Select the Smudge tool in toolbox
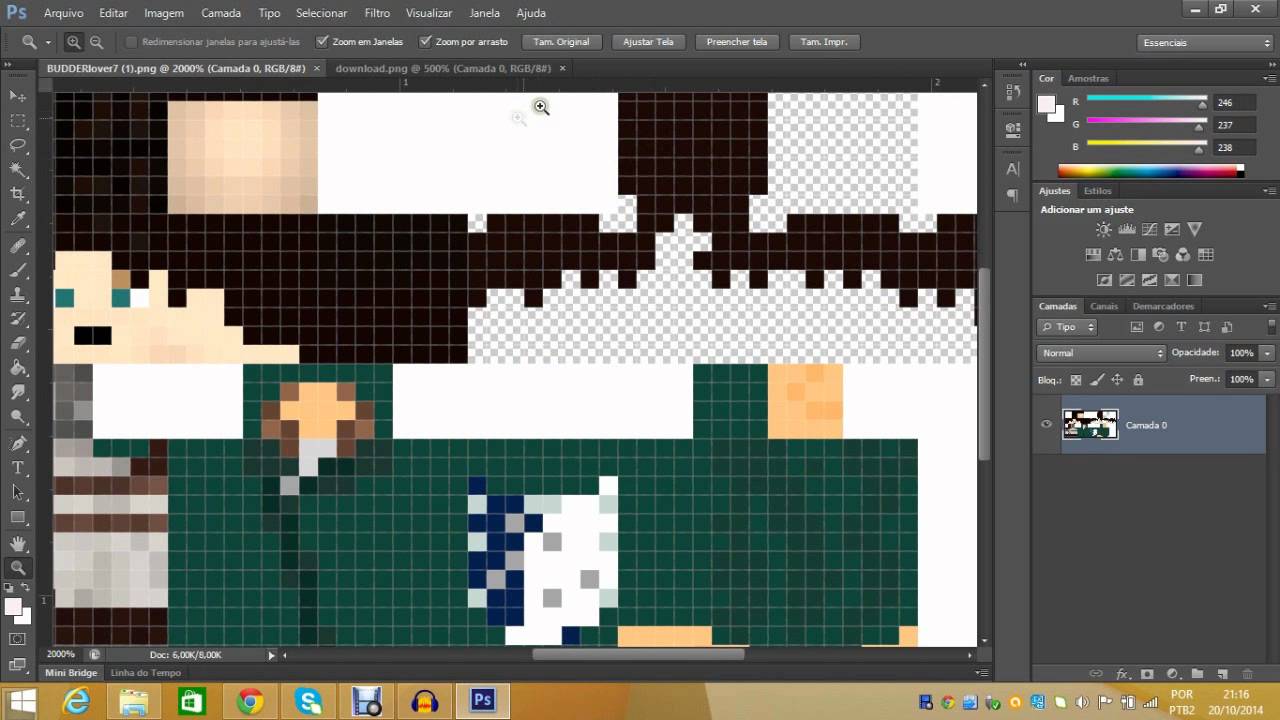 [x=18, y=394]
